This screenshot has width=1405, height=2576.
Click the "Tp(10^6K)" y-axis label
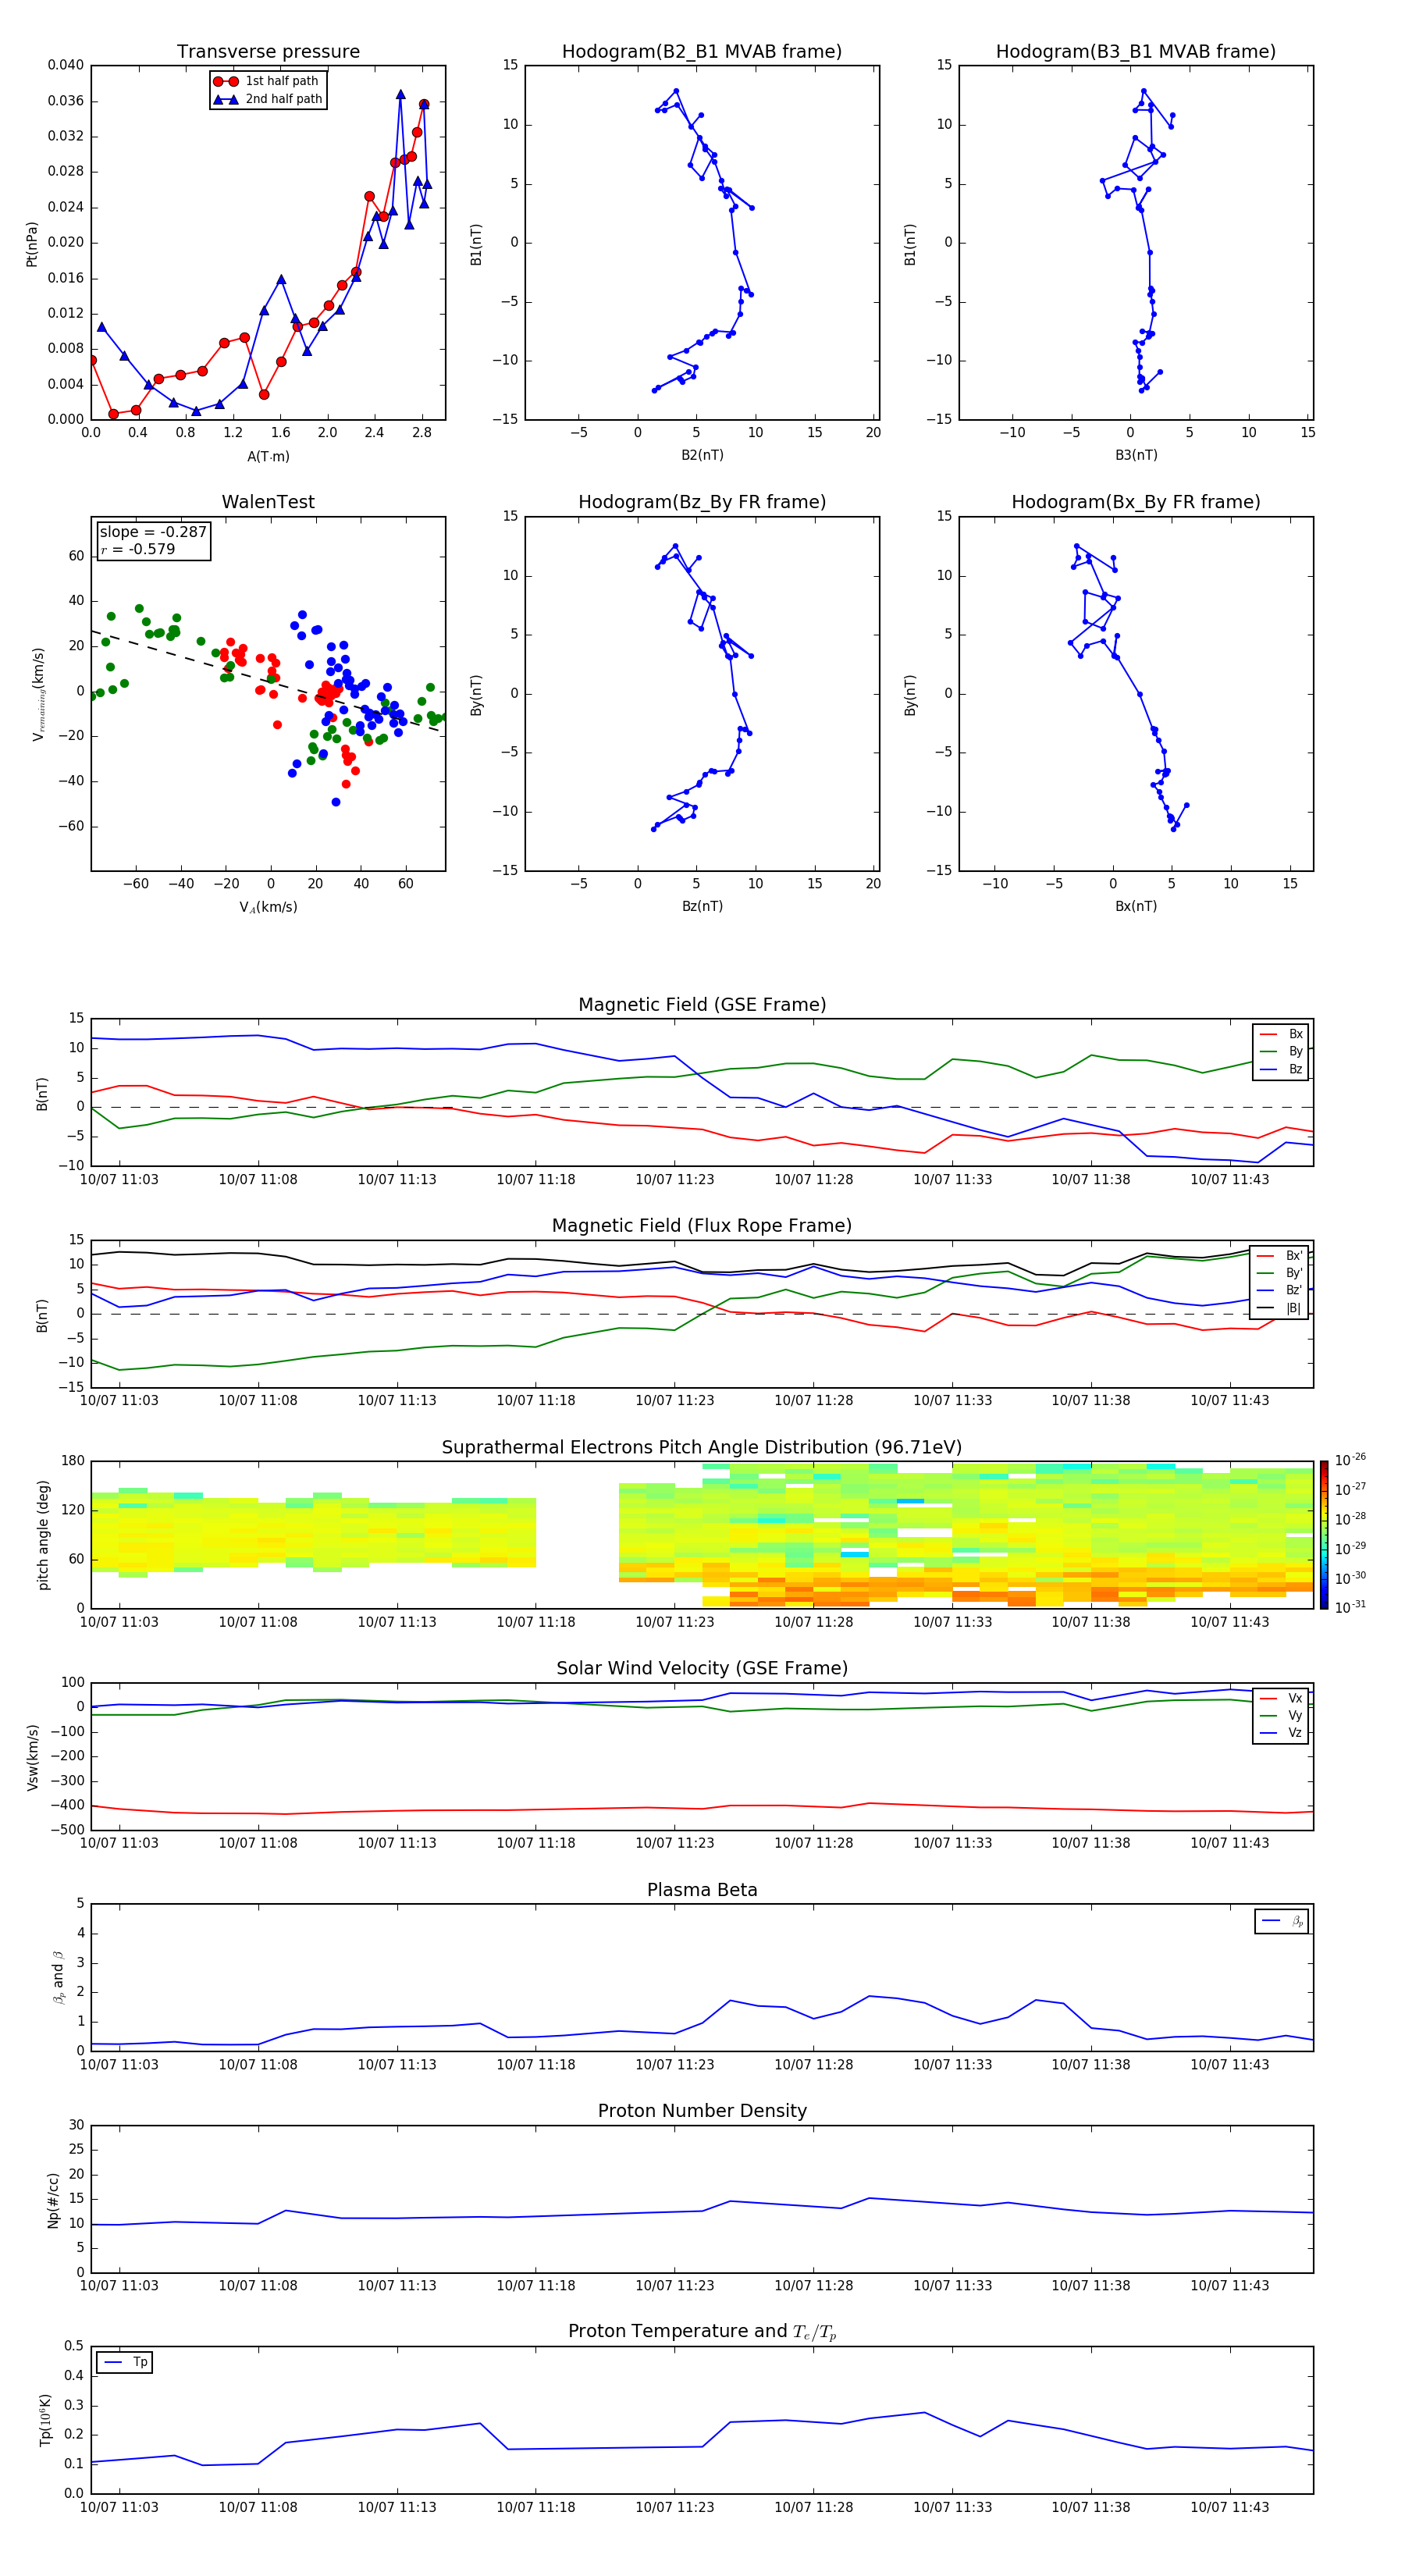coord(45,2420)
